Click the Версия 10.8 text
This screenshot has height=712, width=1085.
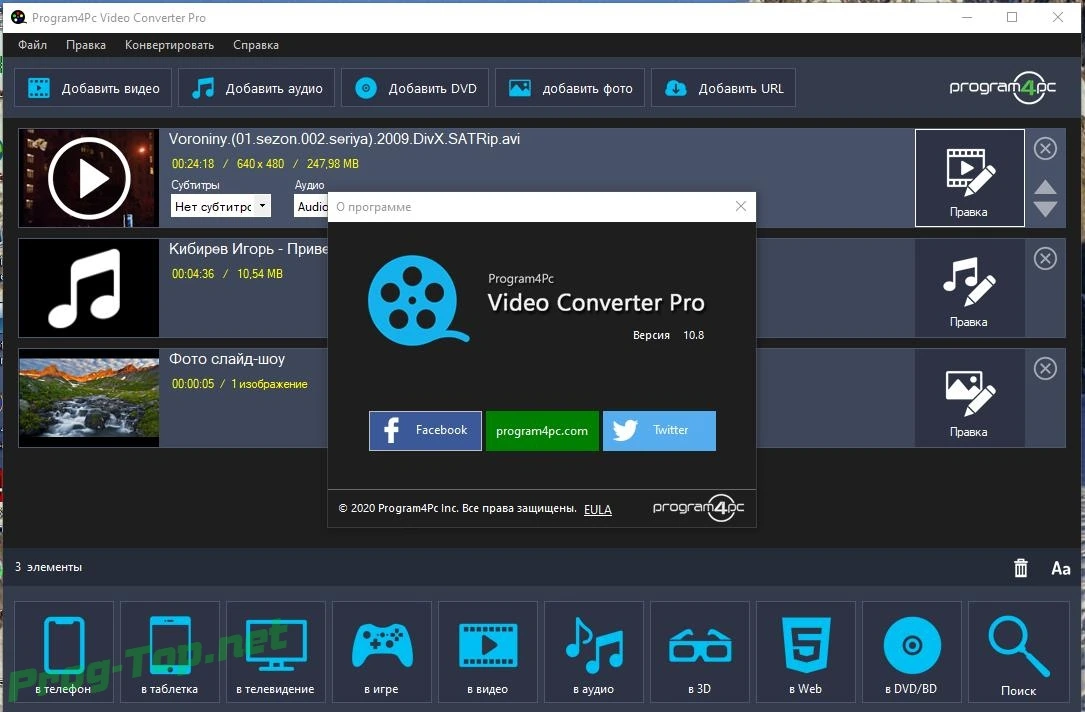(x=668, y=336)
